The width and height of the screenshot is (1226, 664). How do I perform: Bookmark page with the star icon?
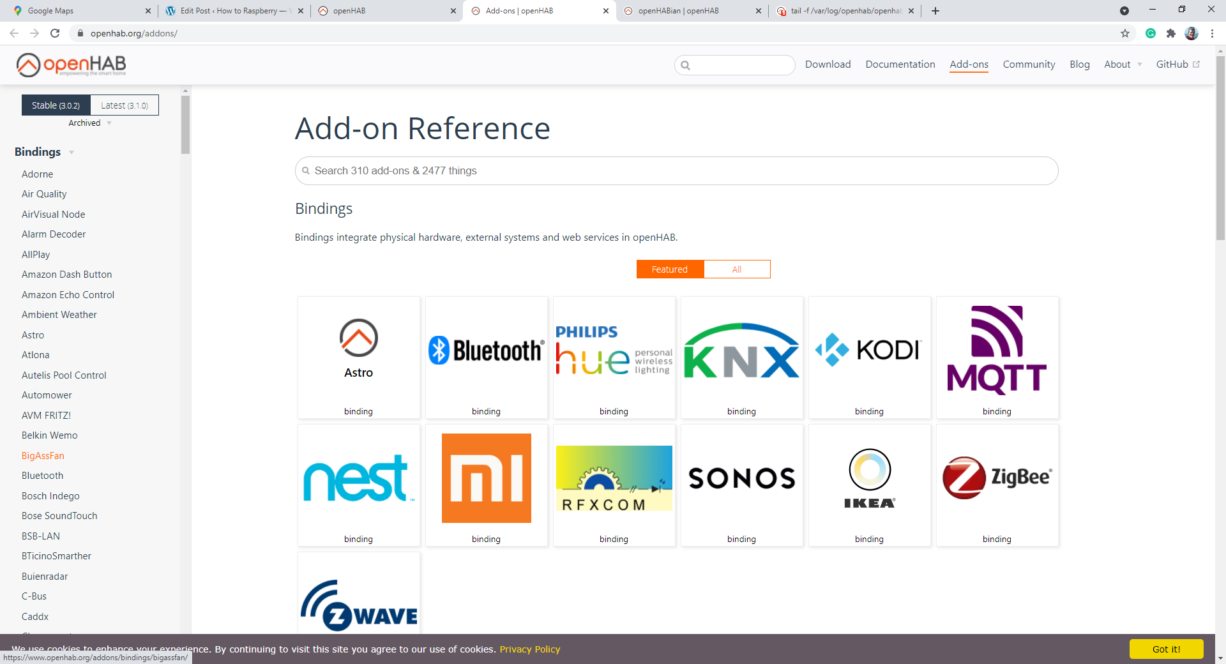1125,33
